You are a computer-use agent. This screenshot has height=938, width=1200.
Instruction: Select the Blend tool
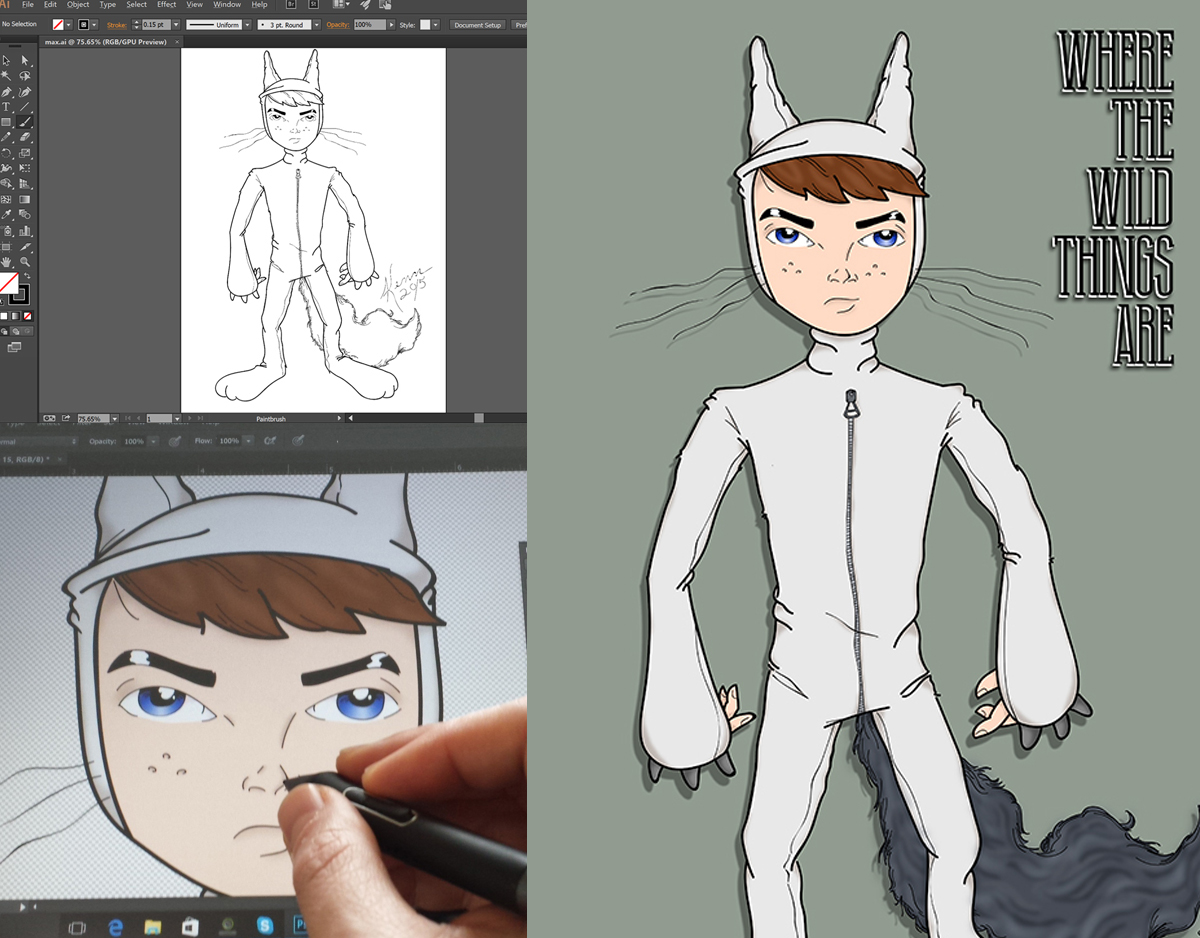pyautogui.click(x=25, y=214)
